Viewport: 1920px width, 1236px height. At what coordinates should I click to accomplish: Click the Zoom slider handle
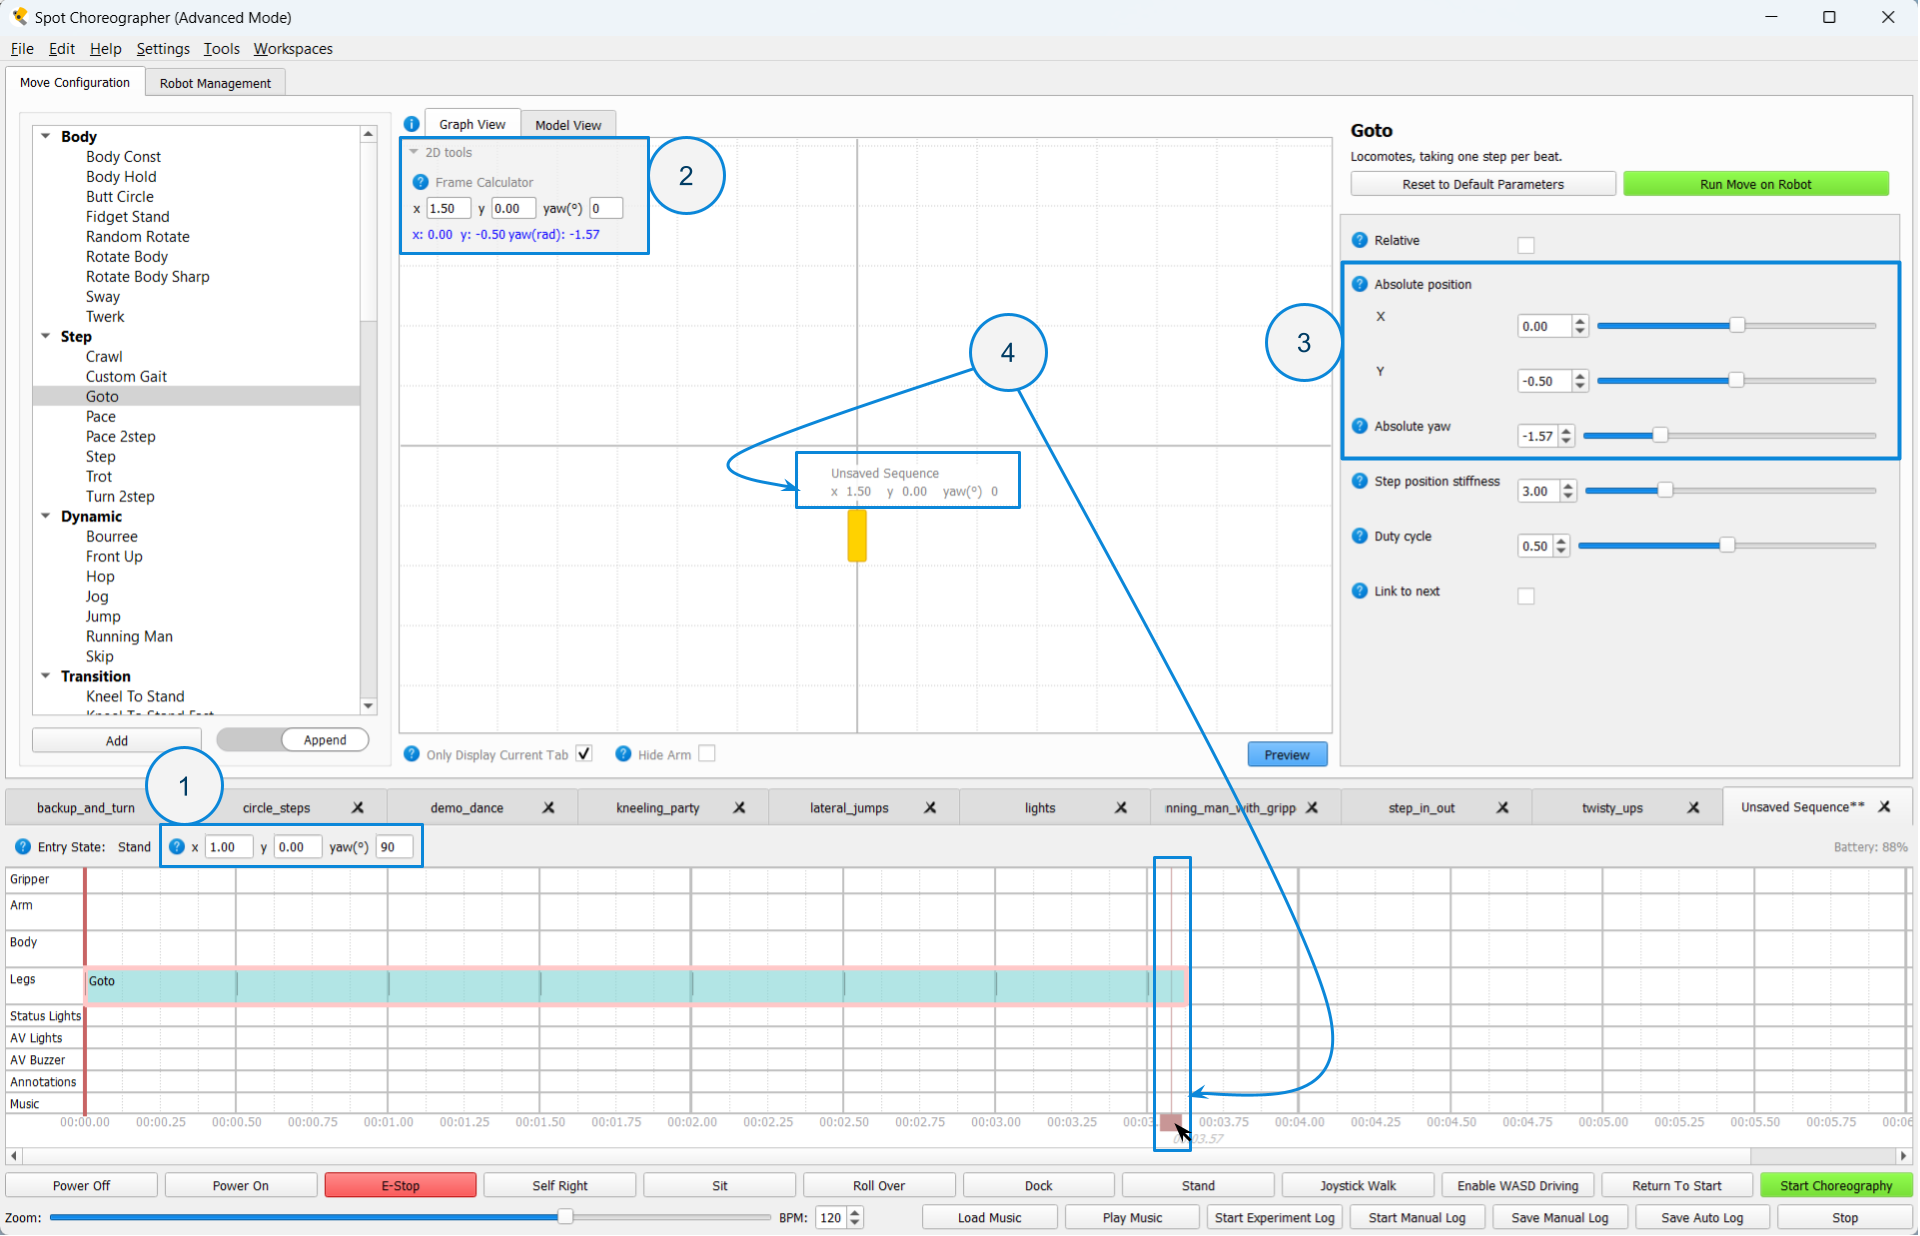pyautogui.click(x=565, y=1217)
